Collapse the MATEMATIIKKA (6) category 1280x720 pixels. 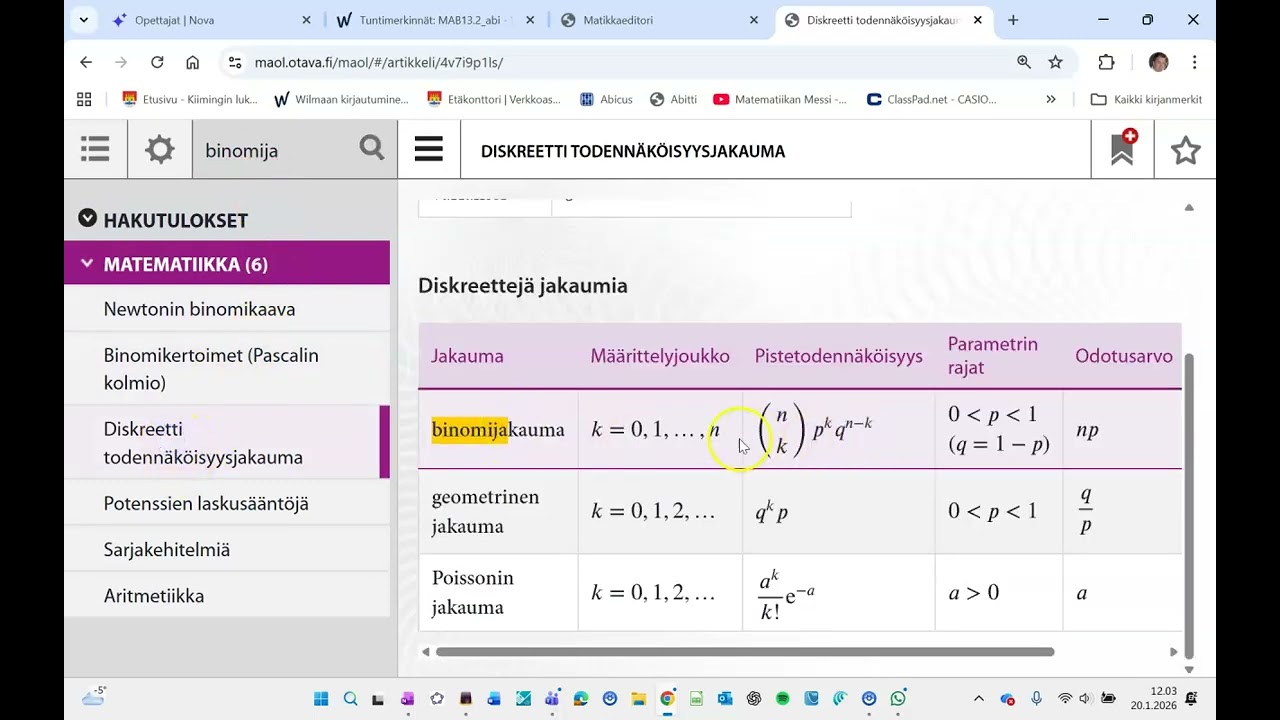(87, 264)
